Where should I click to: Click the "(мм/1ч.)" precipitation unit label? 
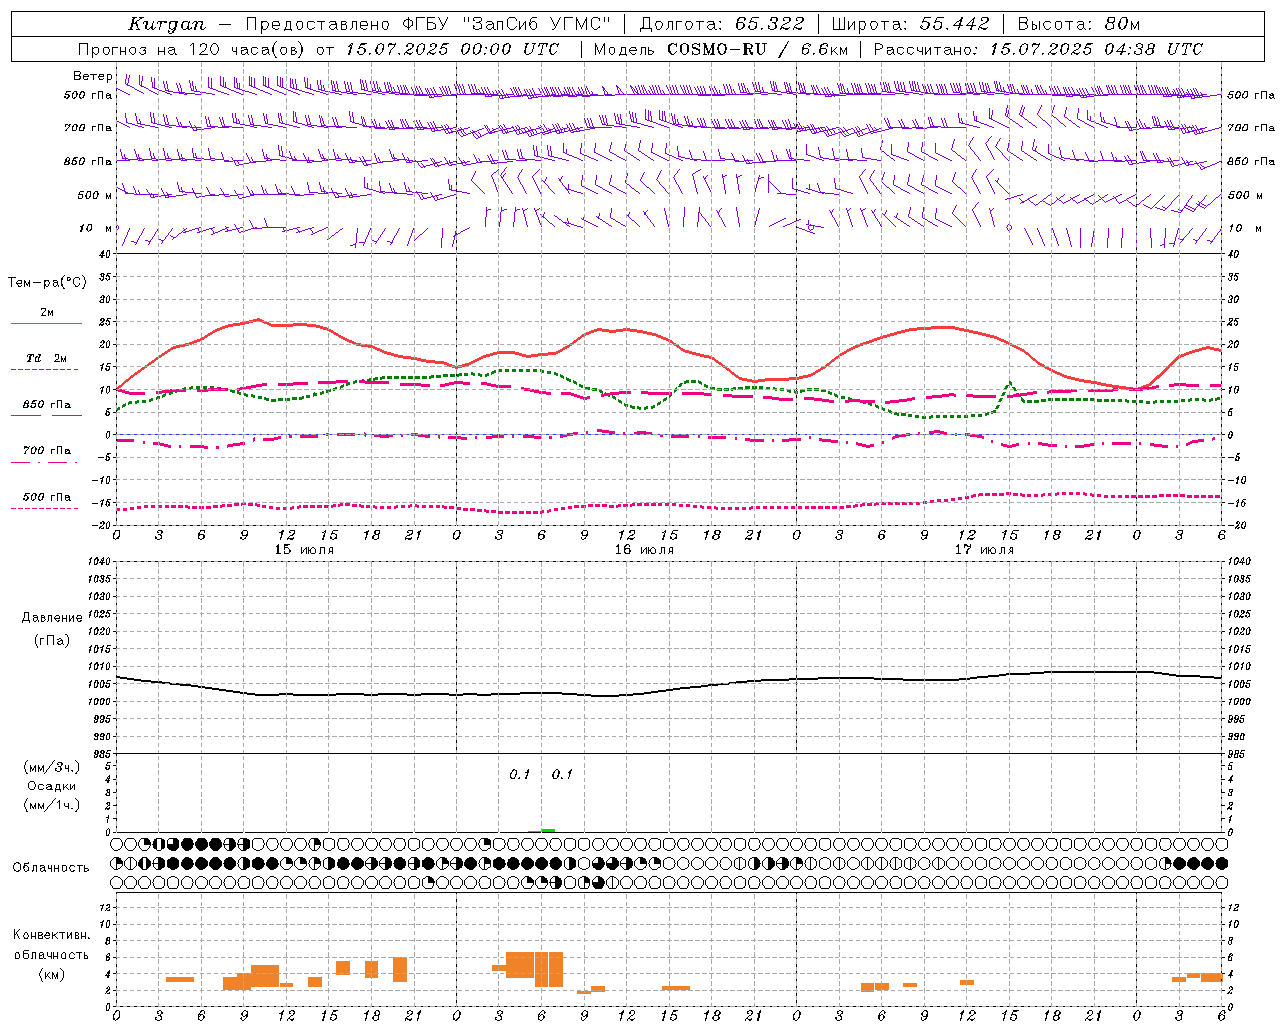pyautogui.click(x=51, y=805)
